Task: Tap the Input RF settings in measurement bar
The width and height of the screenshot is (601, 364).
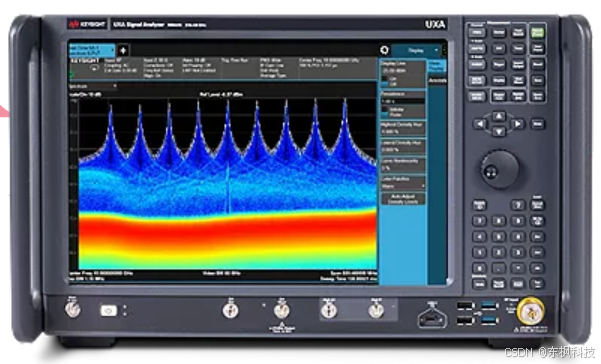Action: [120, 66]
